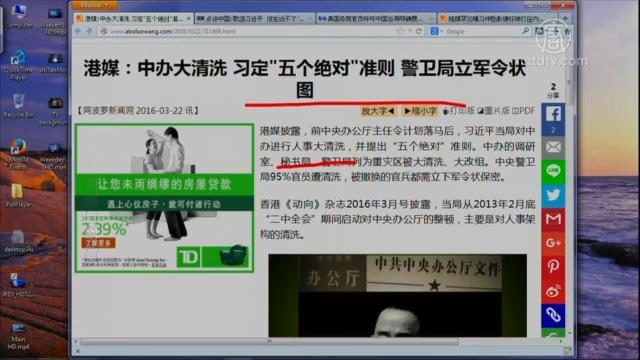
Task: Go forward using the browser forward arrow
Action: pos(89,31)
